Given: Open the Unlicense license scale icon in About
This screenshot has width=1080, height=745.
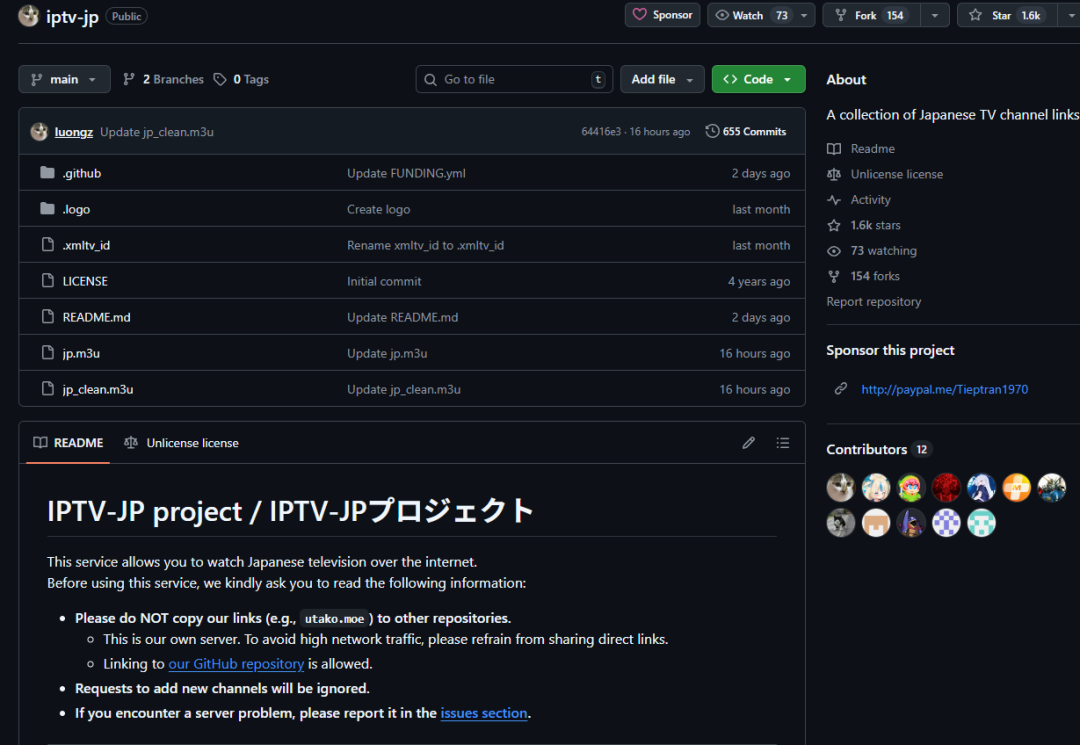Looking at the screenshot, I should coord(833,174).
